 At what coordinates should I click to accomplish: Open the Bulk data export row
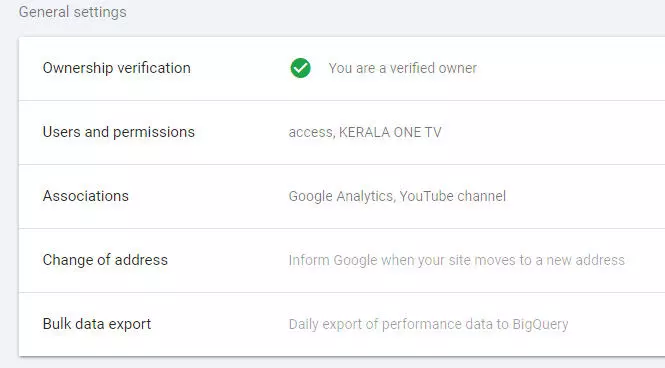[342, 325]
